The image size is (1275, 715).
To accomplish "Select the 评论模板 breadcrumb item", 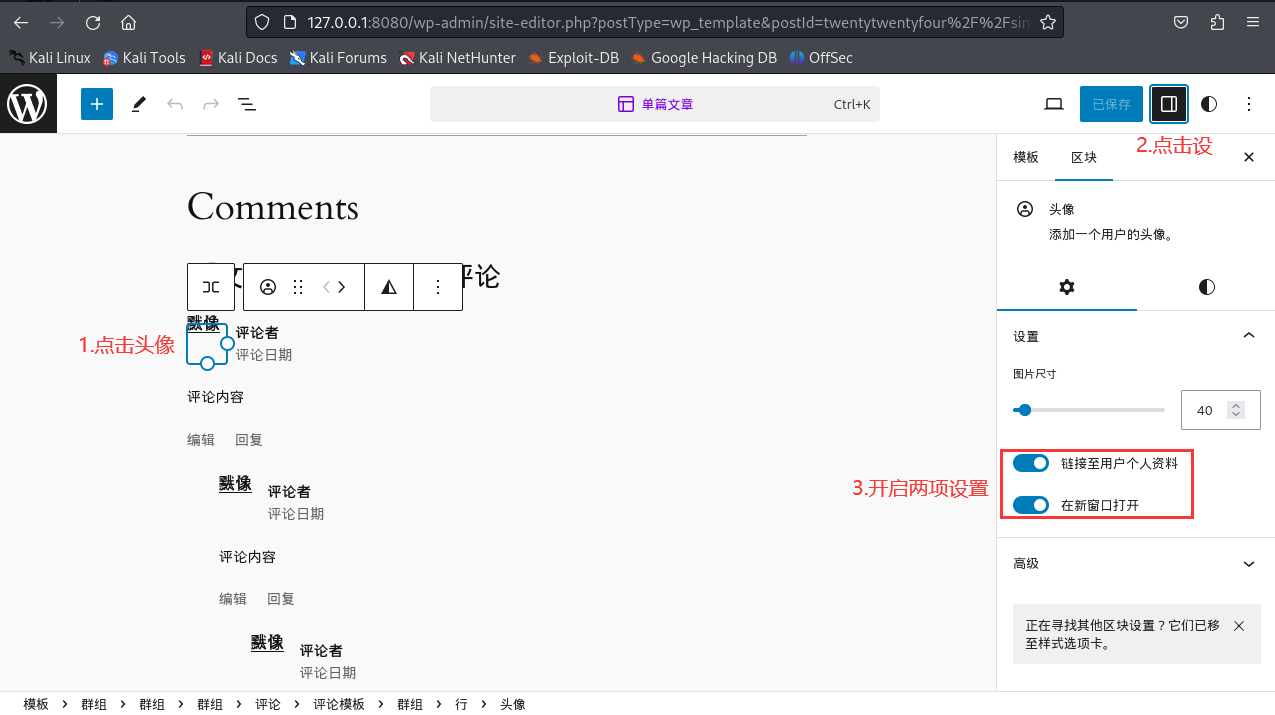I will 339,704.
